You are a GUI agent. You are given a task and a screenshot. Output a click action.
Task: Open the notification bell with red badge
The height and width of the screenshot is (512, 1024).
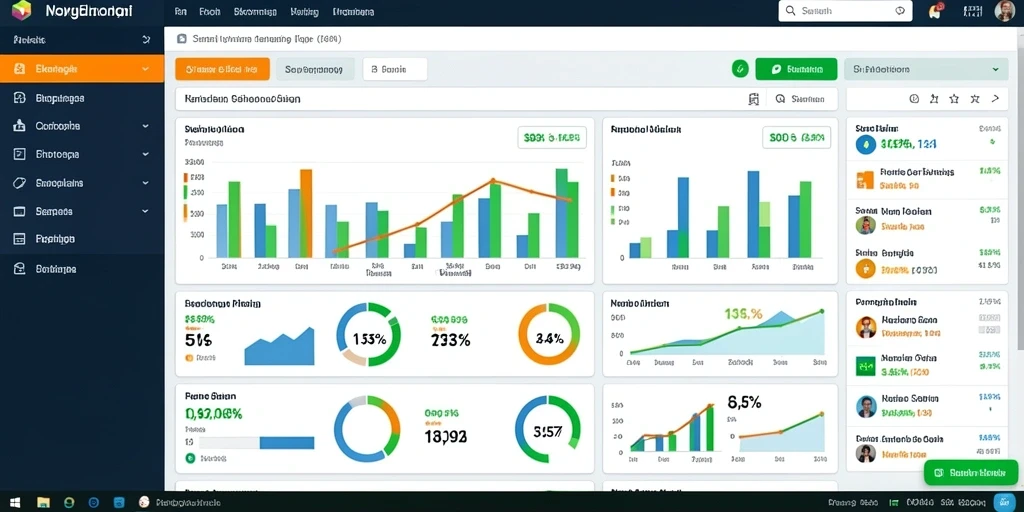point(935,10)
